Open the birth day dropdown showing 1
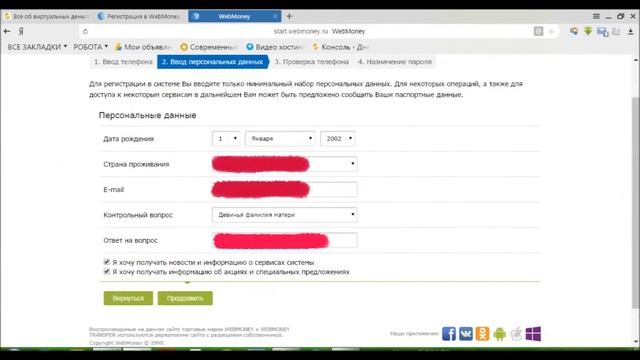The height and width of the screenshot is (360, 640). point(226,139)
